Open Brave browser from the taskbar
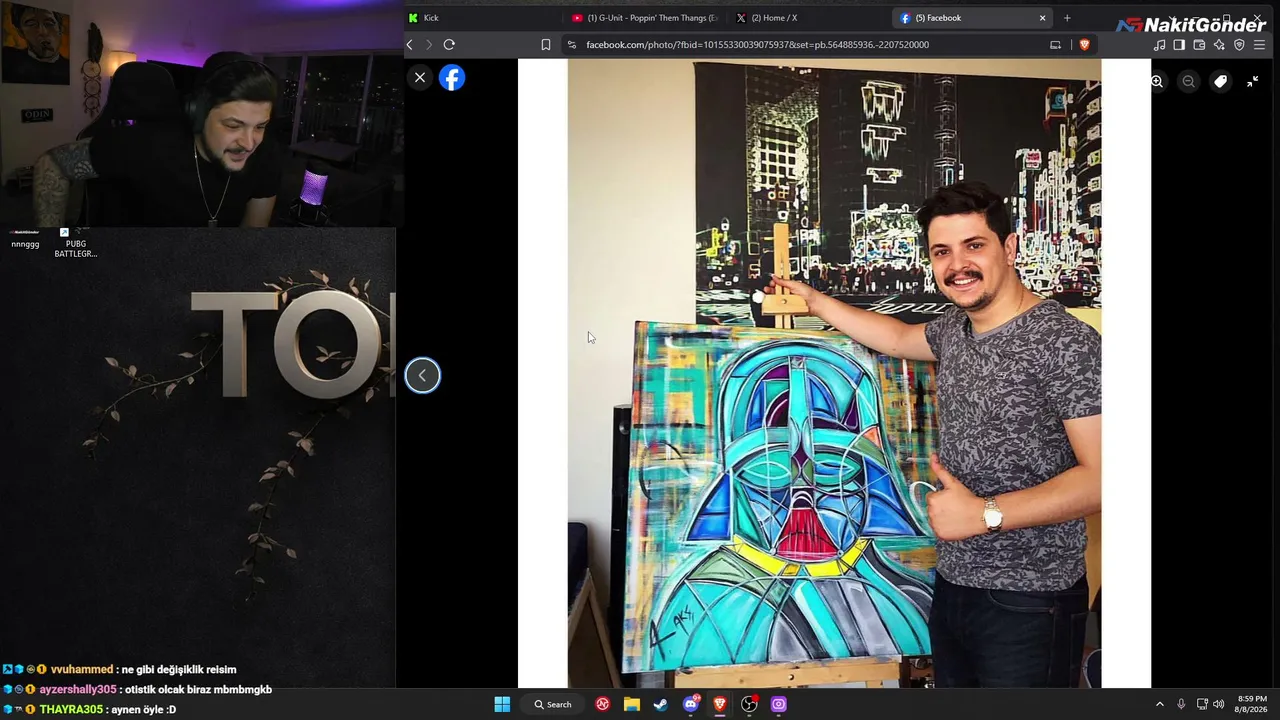This screenshot has width=1280, height=720. [720, 704]
